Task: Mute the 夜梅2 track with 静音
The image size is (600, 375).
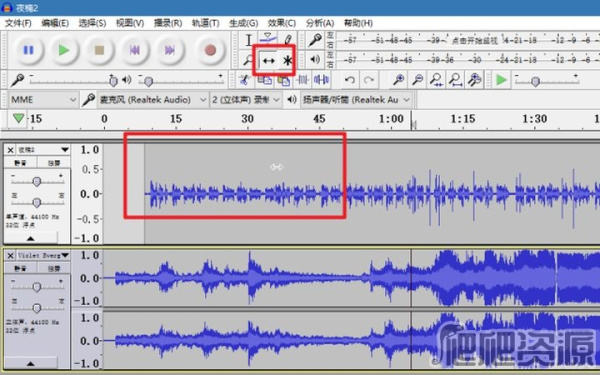Action: [x=20, y=163]
